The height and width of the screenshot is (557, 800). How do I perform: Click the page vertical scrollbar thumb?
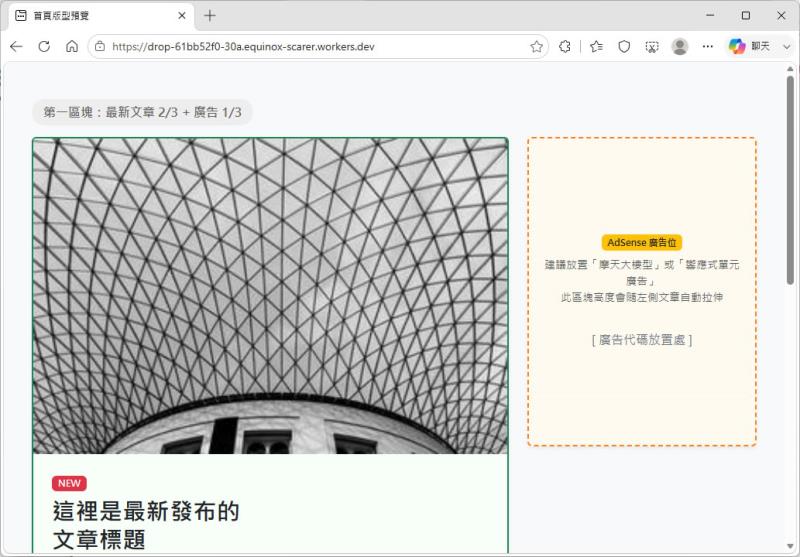(x=790, y=180)
